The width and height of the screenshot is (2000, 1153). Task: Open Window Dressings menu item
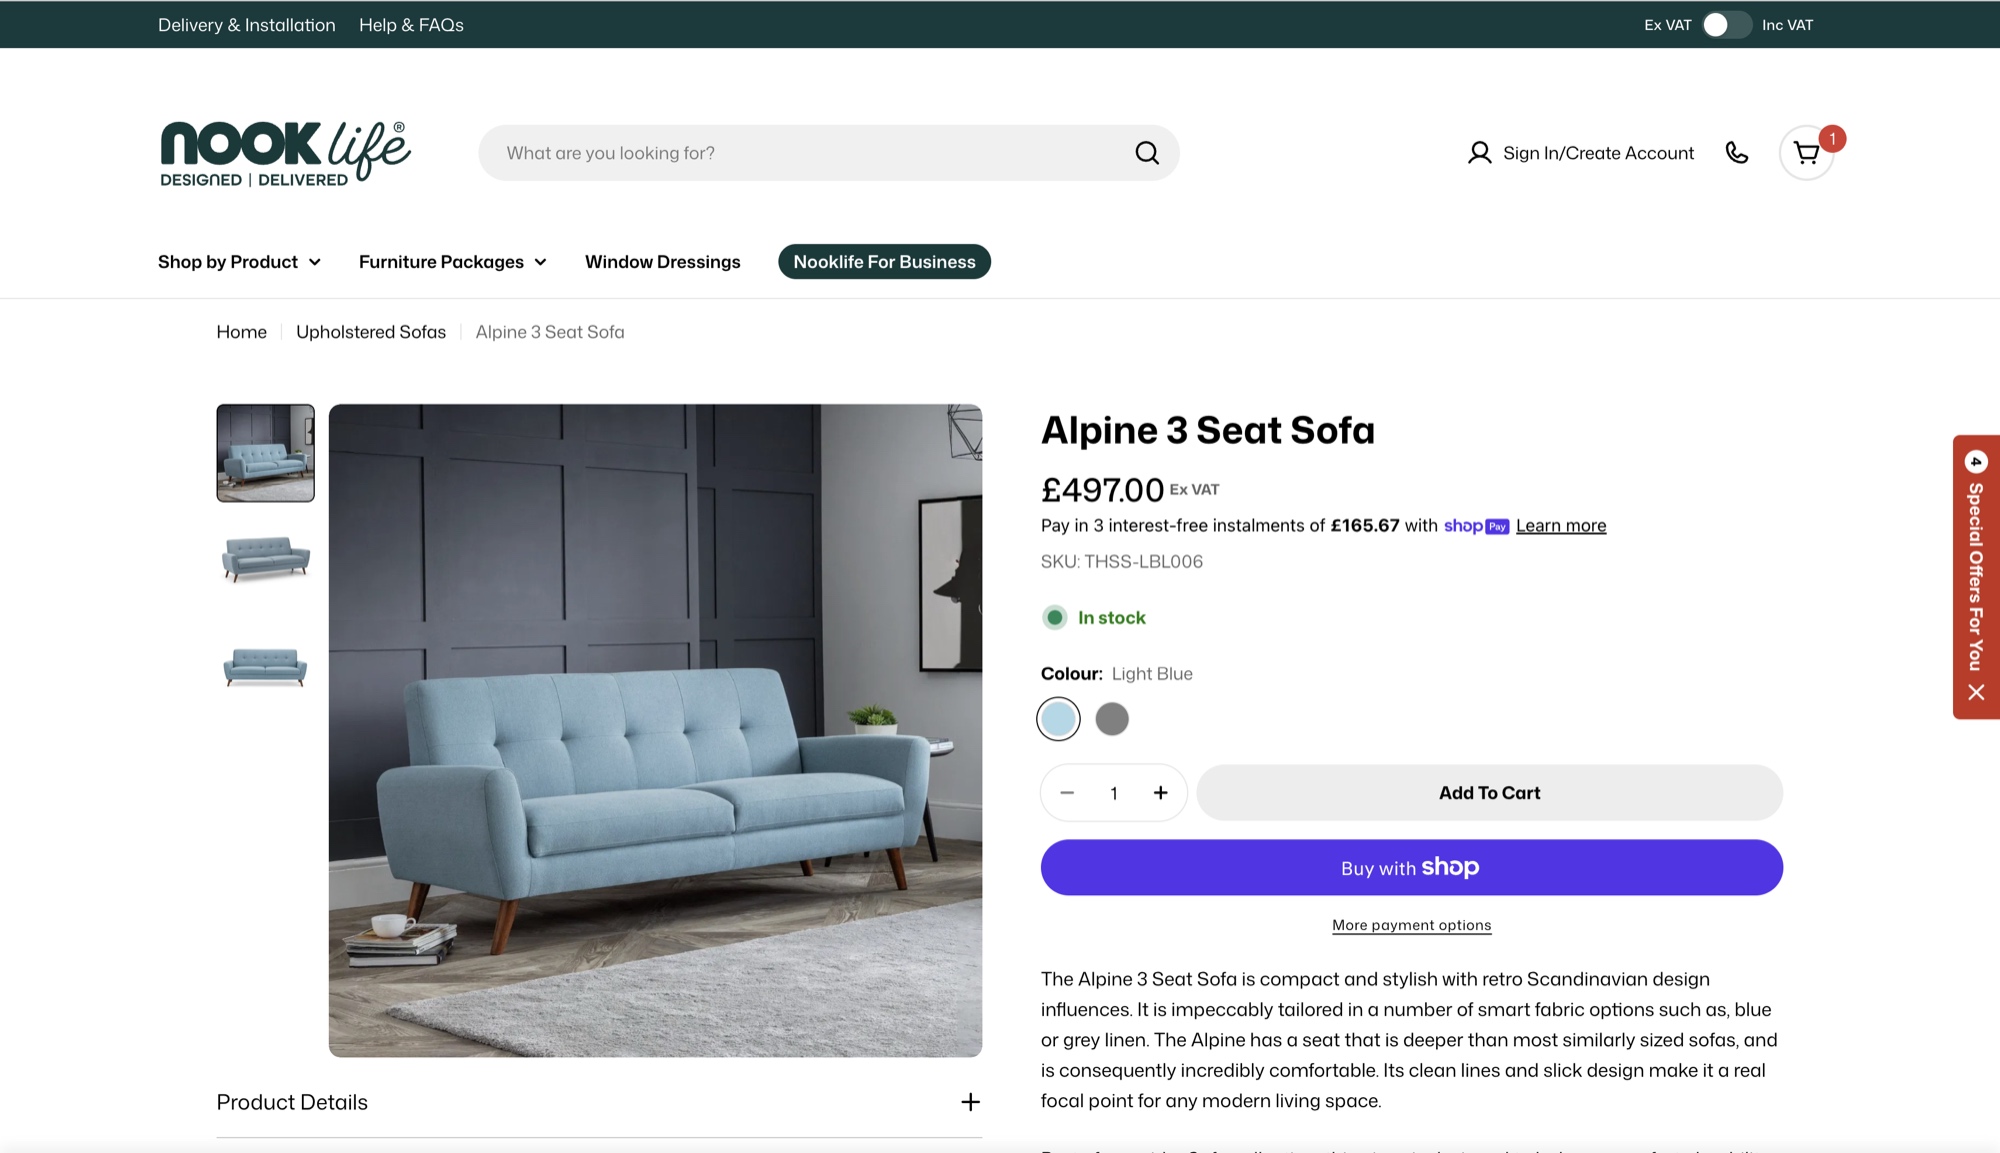(662, 262)
